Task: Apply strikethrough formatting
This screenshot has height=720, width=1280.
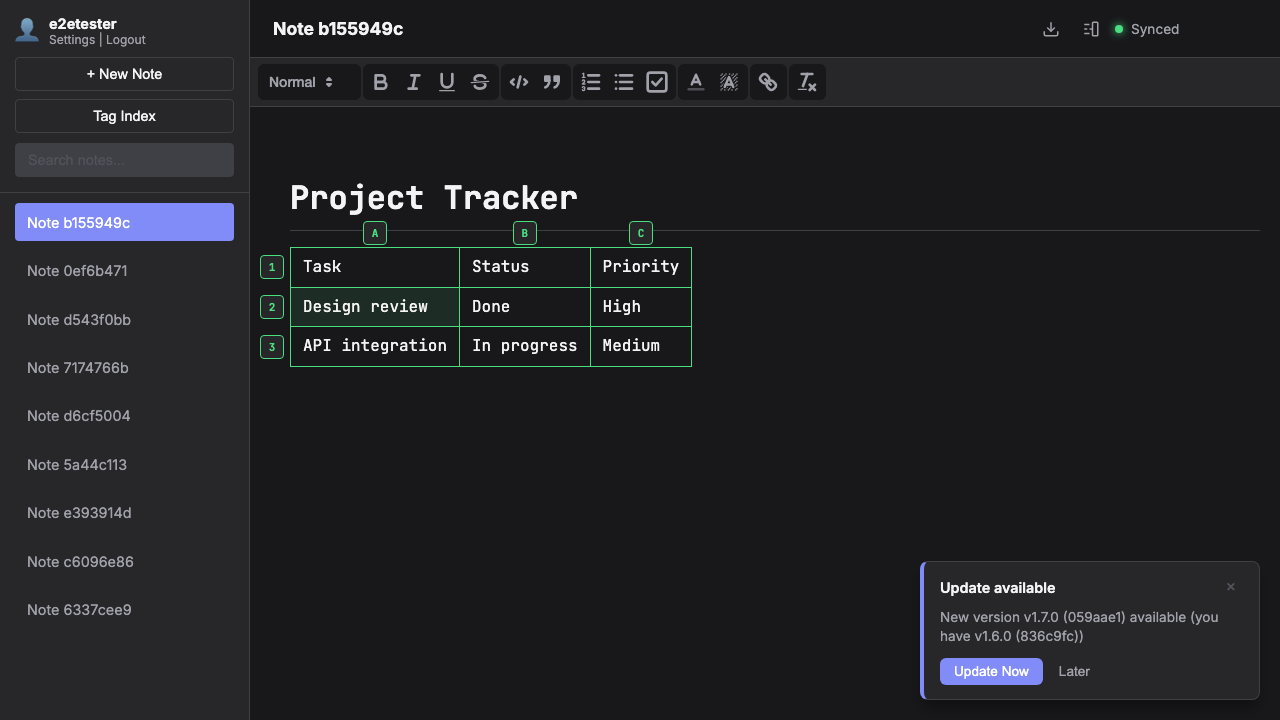Action: click(480, 82)
